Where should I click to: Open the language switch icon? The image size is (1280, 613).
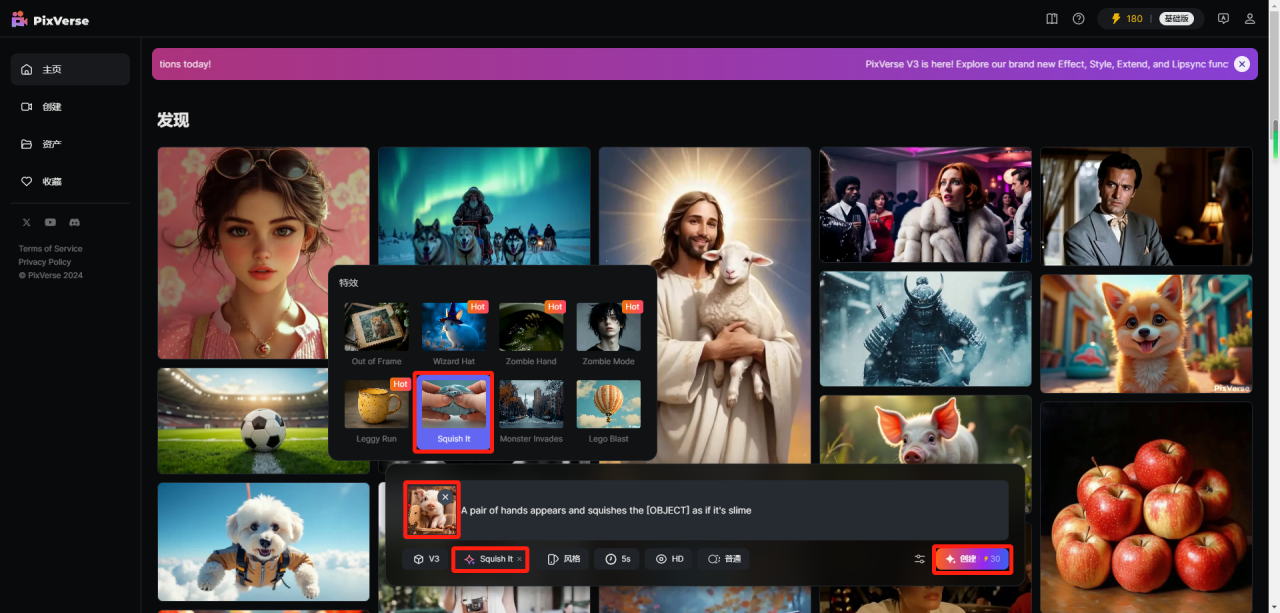point(1222,19)
